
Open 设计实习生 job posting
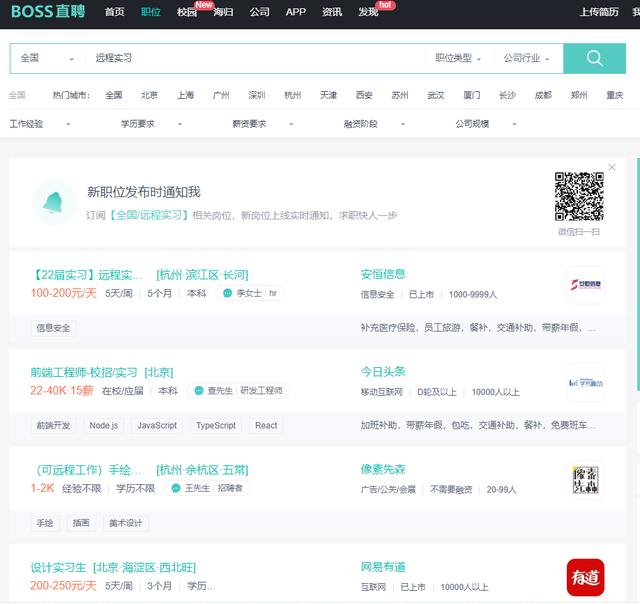(58, 568)
